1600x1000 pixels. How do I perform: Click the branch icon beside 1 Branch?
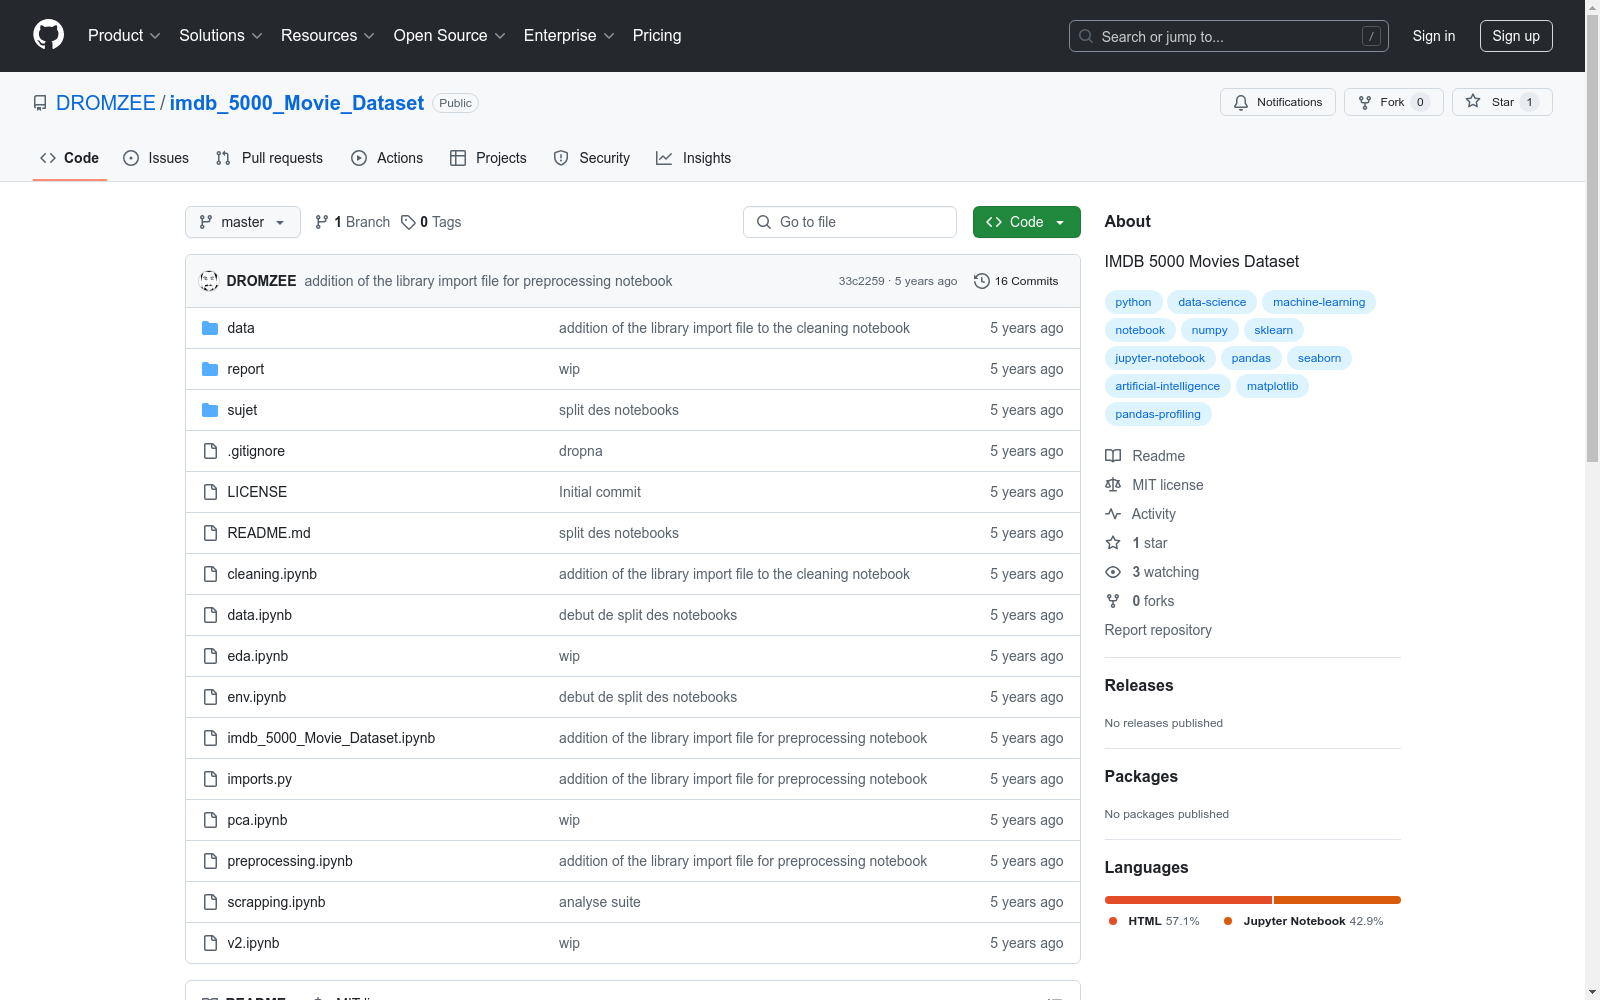[322, 222]
